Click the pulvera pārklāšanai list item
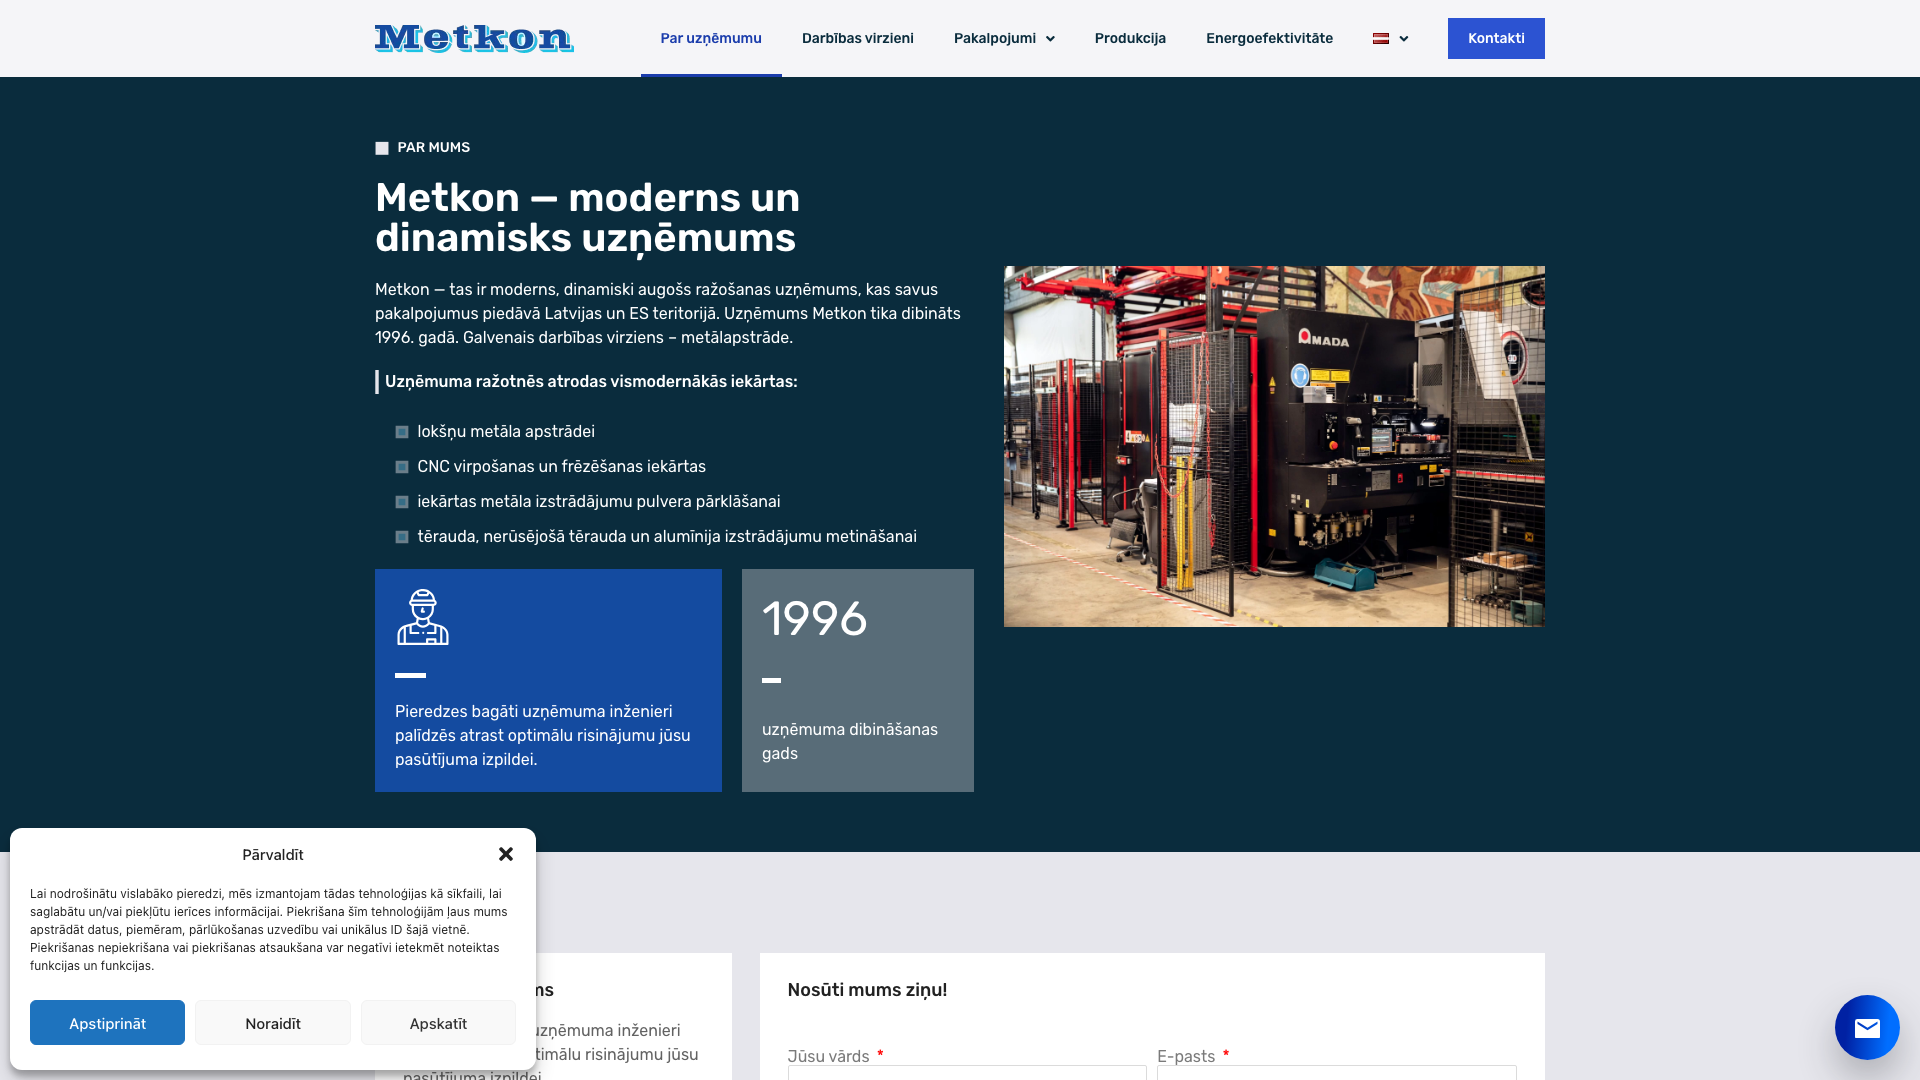Screen dimensions: 1920x1080 [599, 501]
